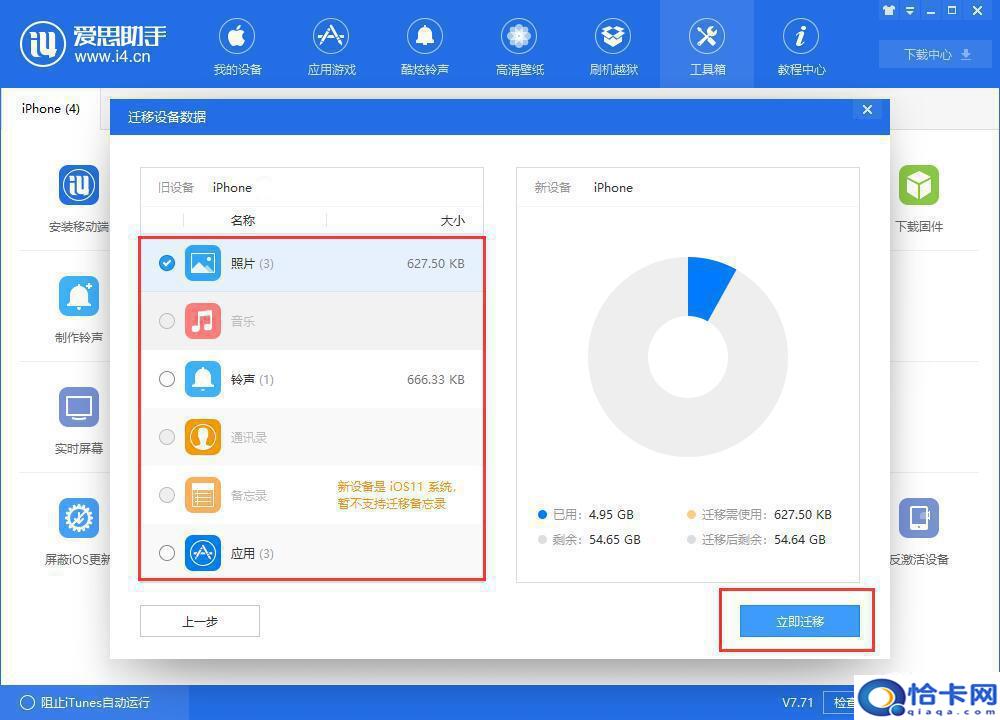Click the skin shirt icon in title bar
The image size is (1000, 720).
889,10
